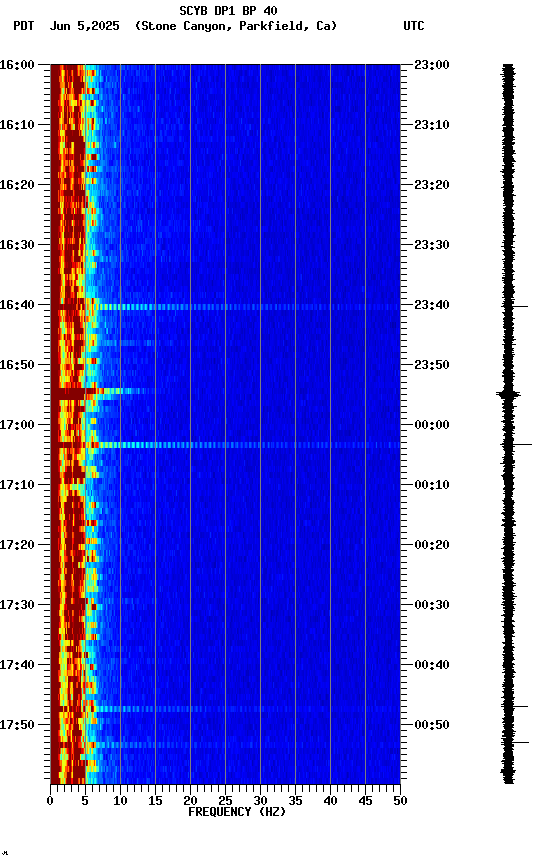Viewport: 552px width, 864px height.
Task: Click the '16:20' PDT time label
Action: point(17,185)
